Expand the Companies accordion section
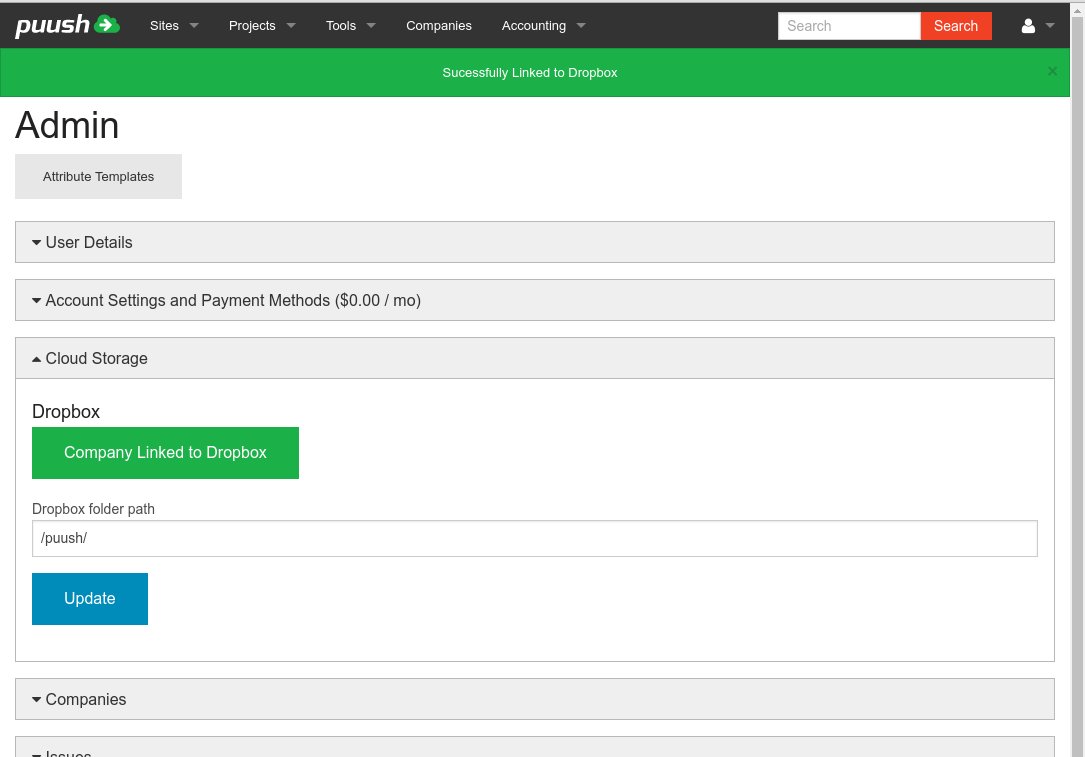 tap(85, 699)
